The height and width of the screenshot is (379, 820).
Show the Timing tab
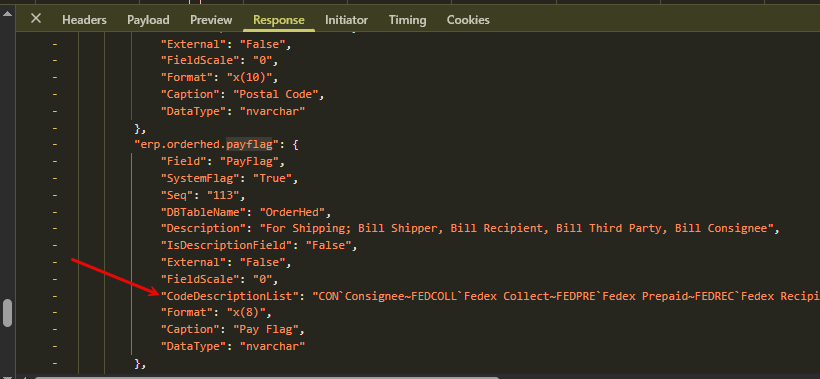tap(407, 20)
